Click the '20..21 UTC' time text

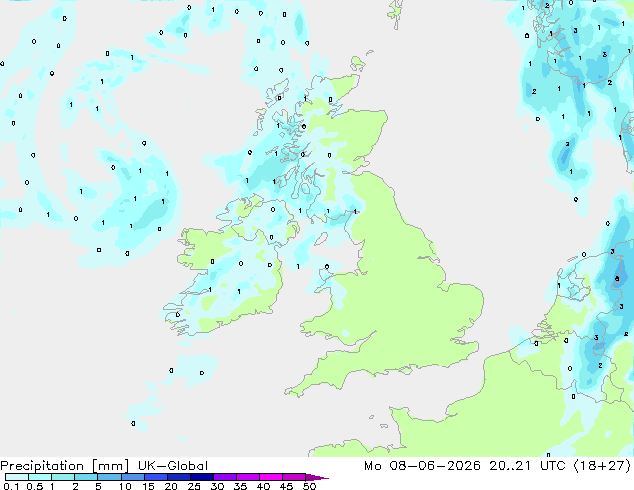point(529,466)
